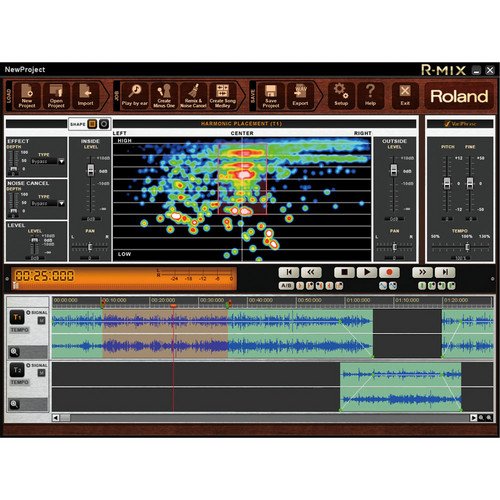The width and height of the screenshot is (500, 500).
Task: Click the Record transport button
Action: click(x=389, y=272)
